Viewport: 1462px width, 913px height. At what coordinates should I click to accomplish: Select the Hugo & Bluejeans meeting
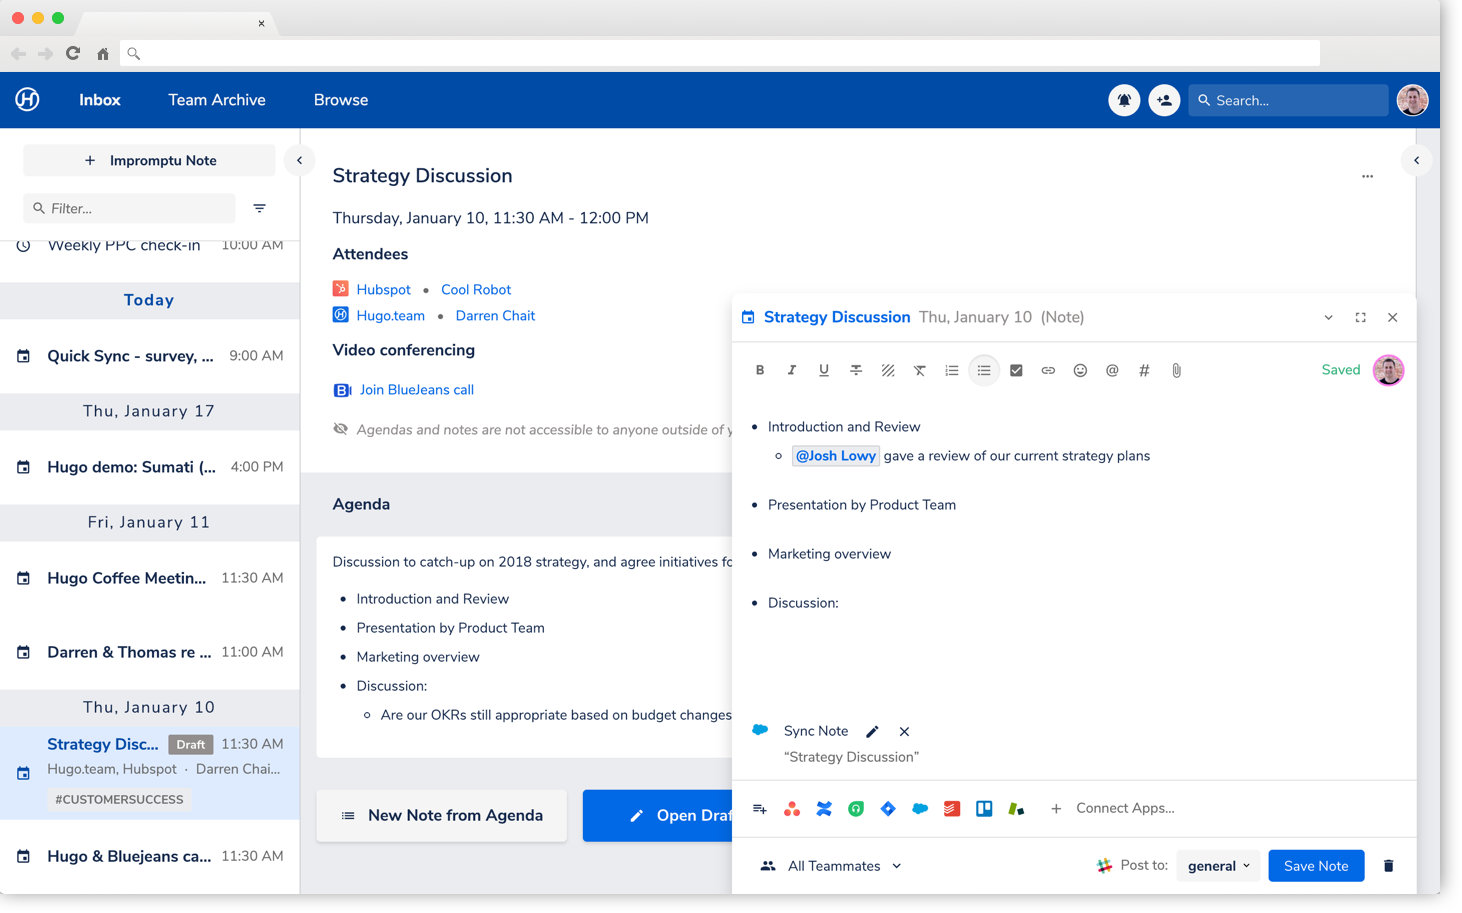point(149,857)
